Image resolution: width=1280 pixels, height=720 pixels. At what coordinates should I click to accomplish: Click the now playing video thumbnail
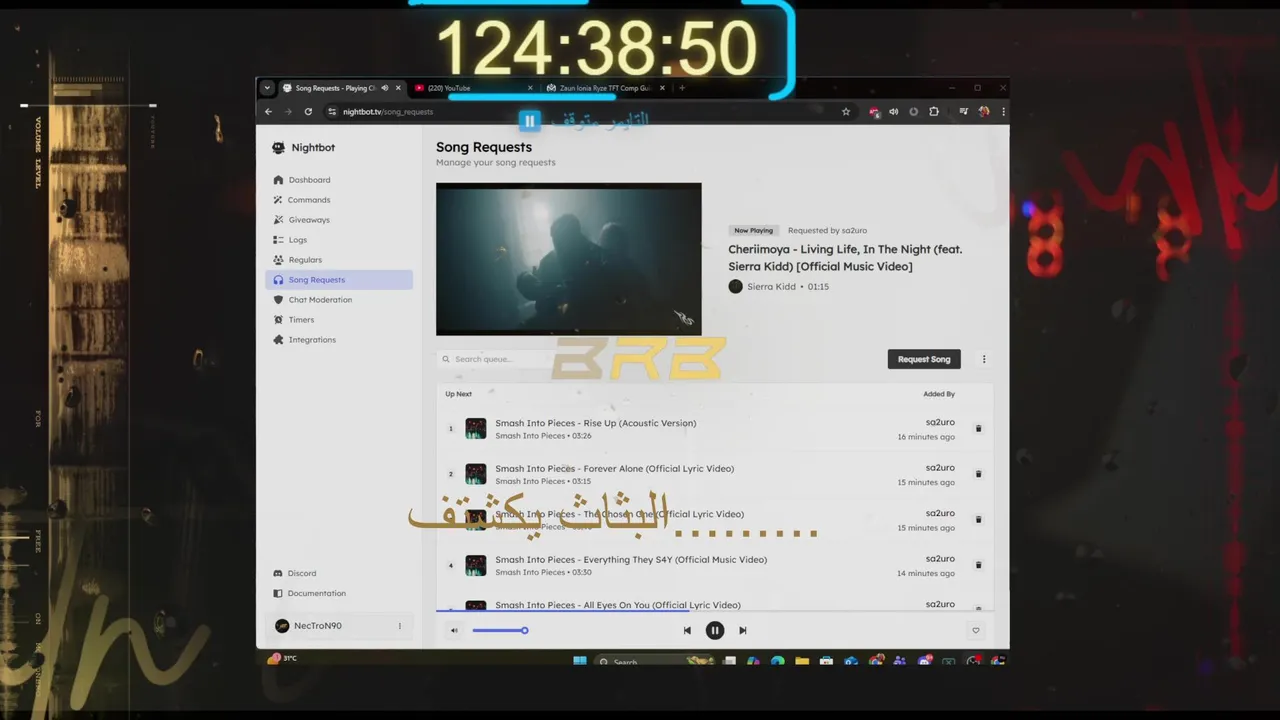[568, 259]
